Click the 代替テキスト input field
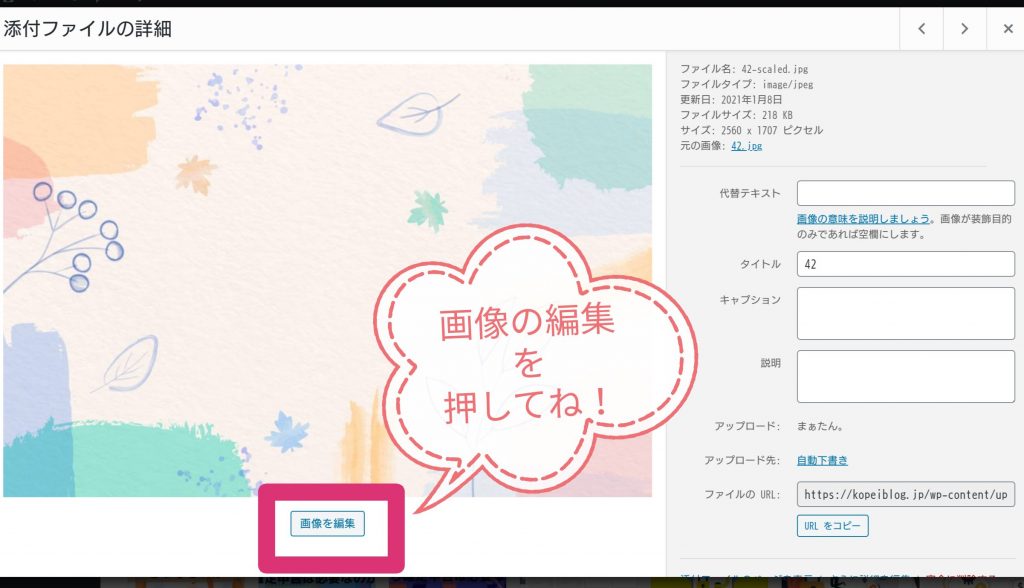The image size is (1024, 588). click(x=905, y=193)
